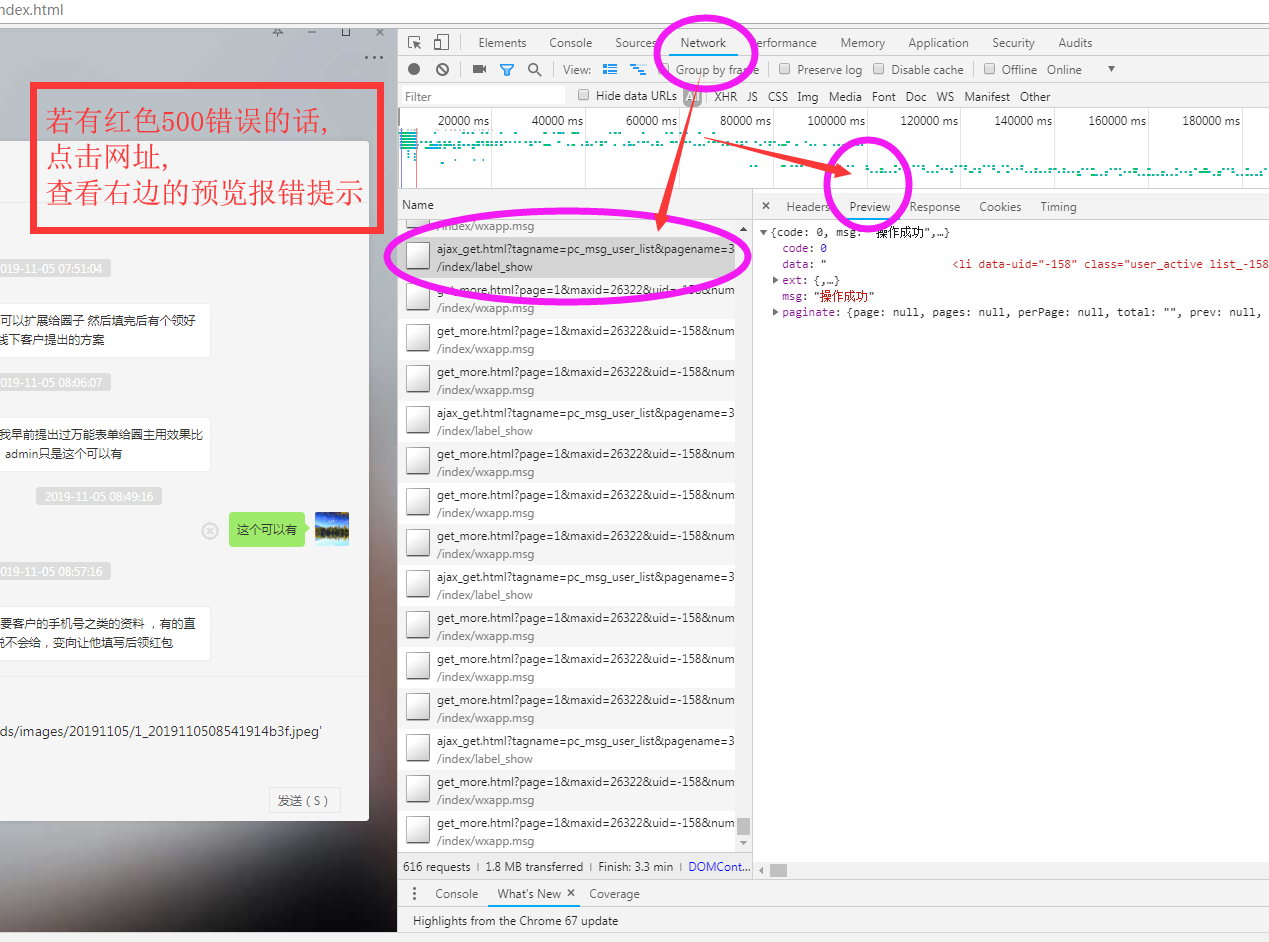This screenshot has width=1269, height=942.
Task: Stop recording the network log
Action: click(x=414, y=70)
